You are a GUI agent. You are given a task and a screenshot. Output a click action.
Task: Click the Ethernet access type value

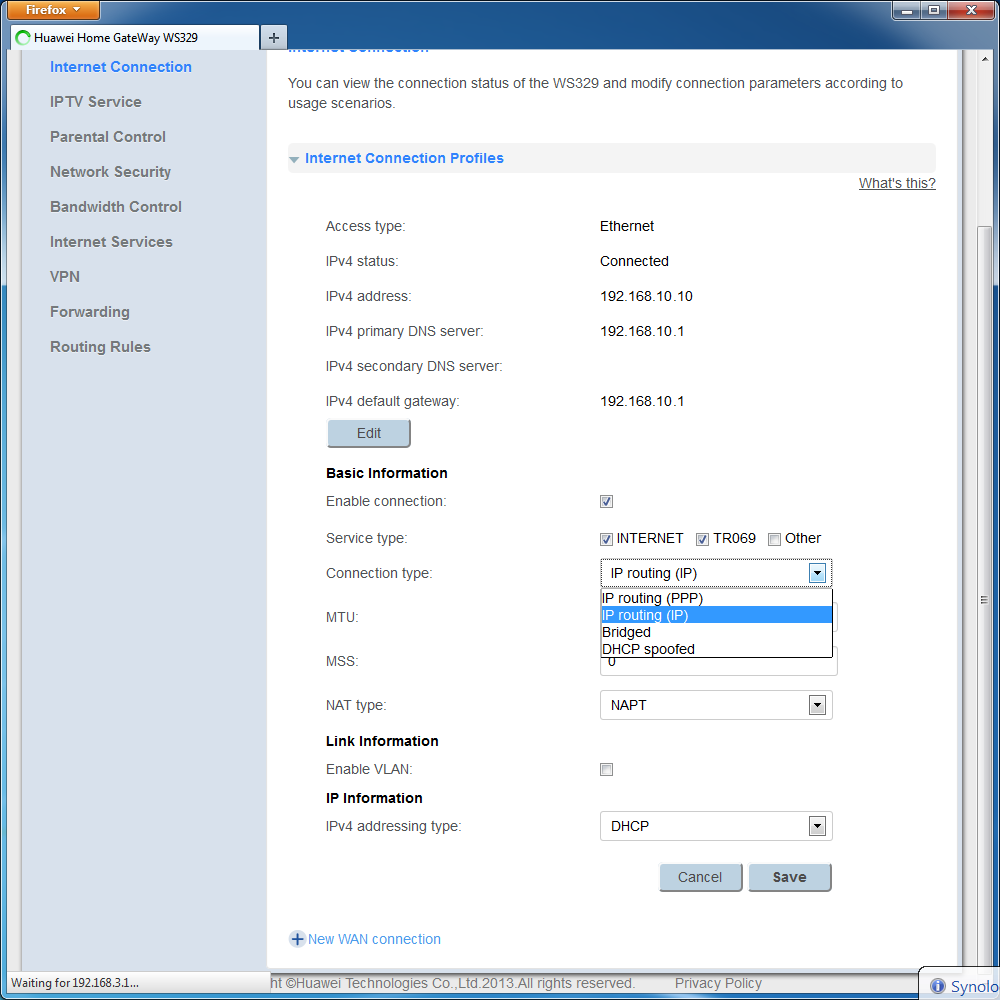coord(627,226)
